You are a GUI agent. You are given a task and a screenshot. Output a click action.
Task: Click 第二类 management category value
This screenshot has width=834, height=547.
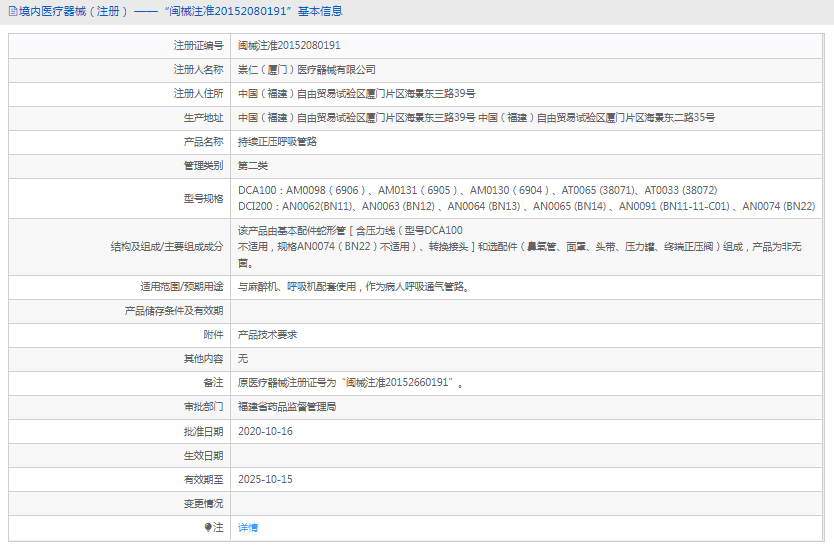253,165
